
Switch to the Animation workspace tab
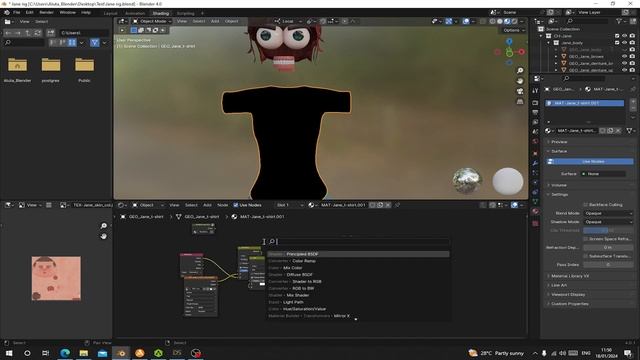click(x=135, y=13)
